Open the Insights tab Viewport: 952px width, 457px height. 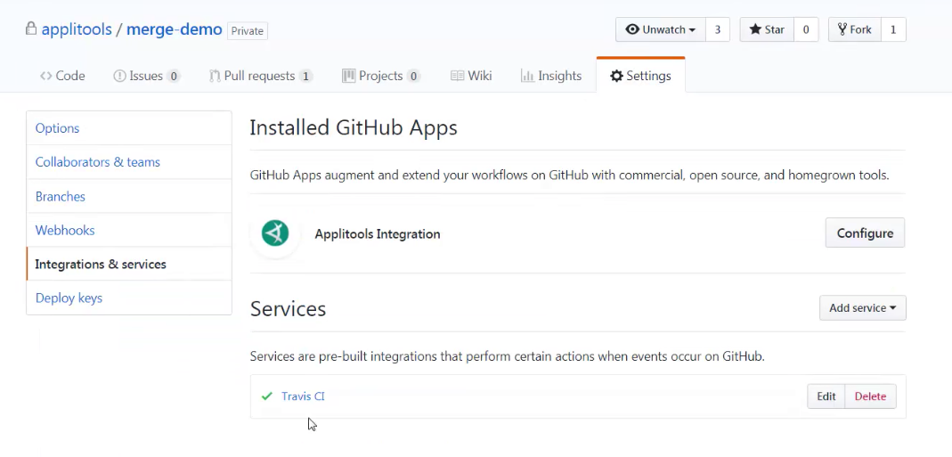(x=551, y=76)
